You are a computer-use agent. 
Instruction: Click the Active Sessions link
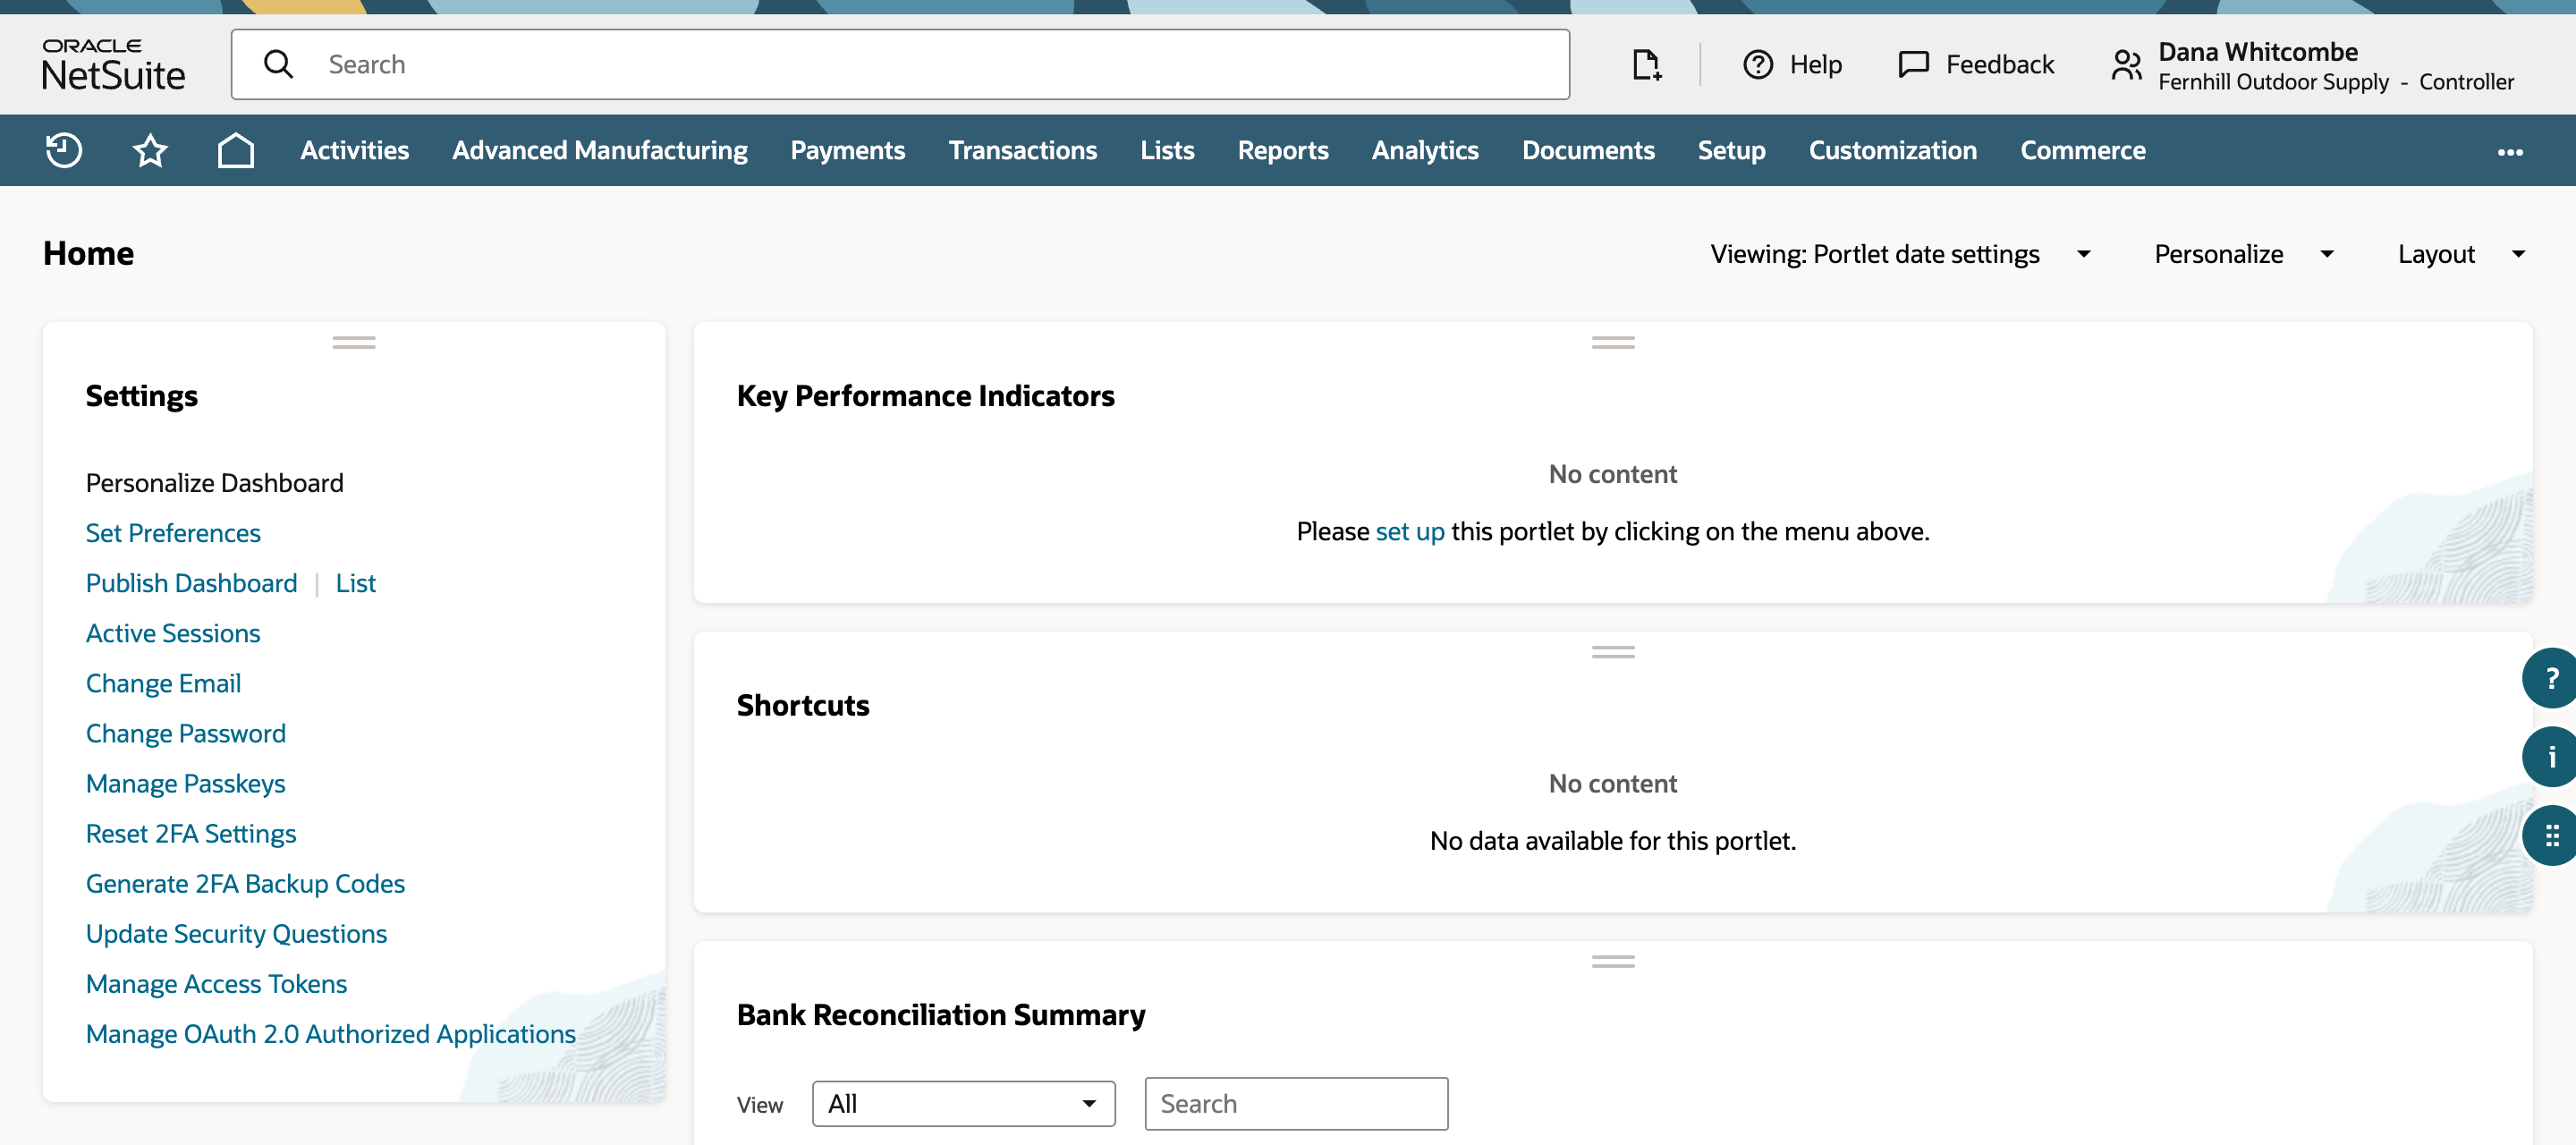173,633
